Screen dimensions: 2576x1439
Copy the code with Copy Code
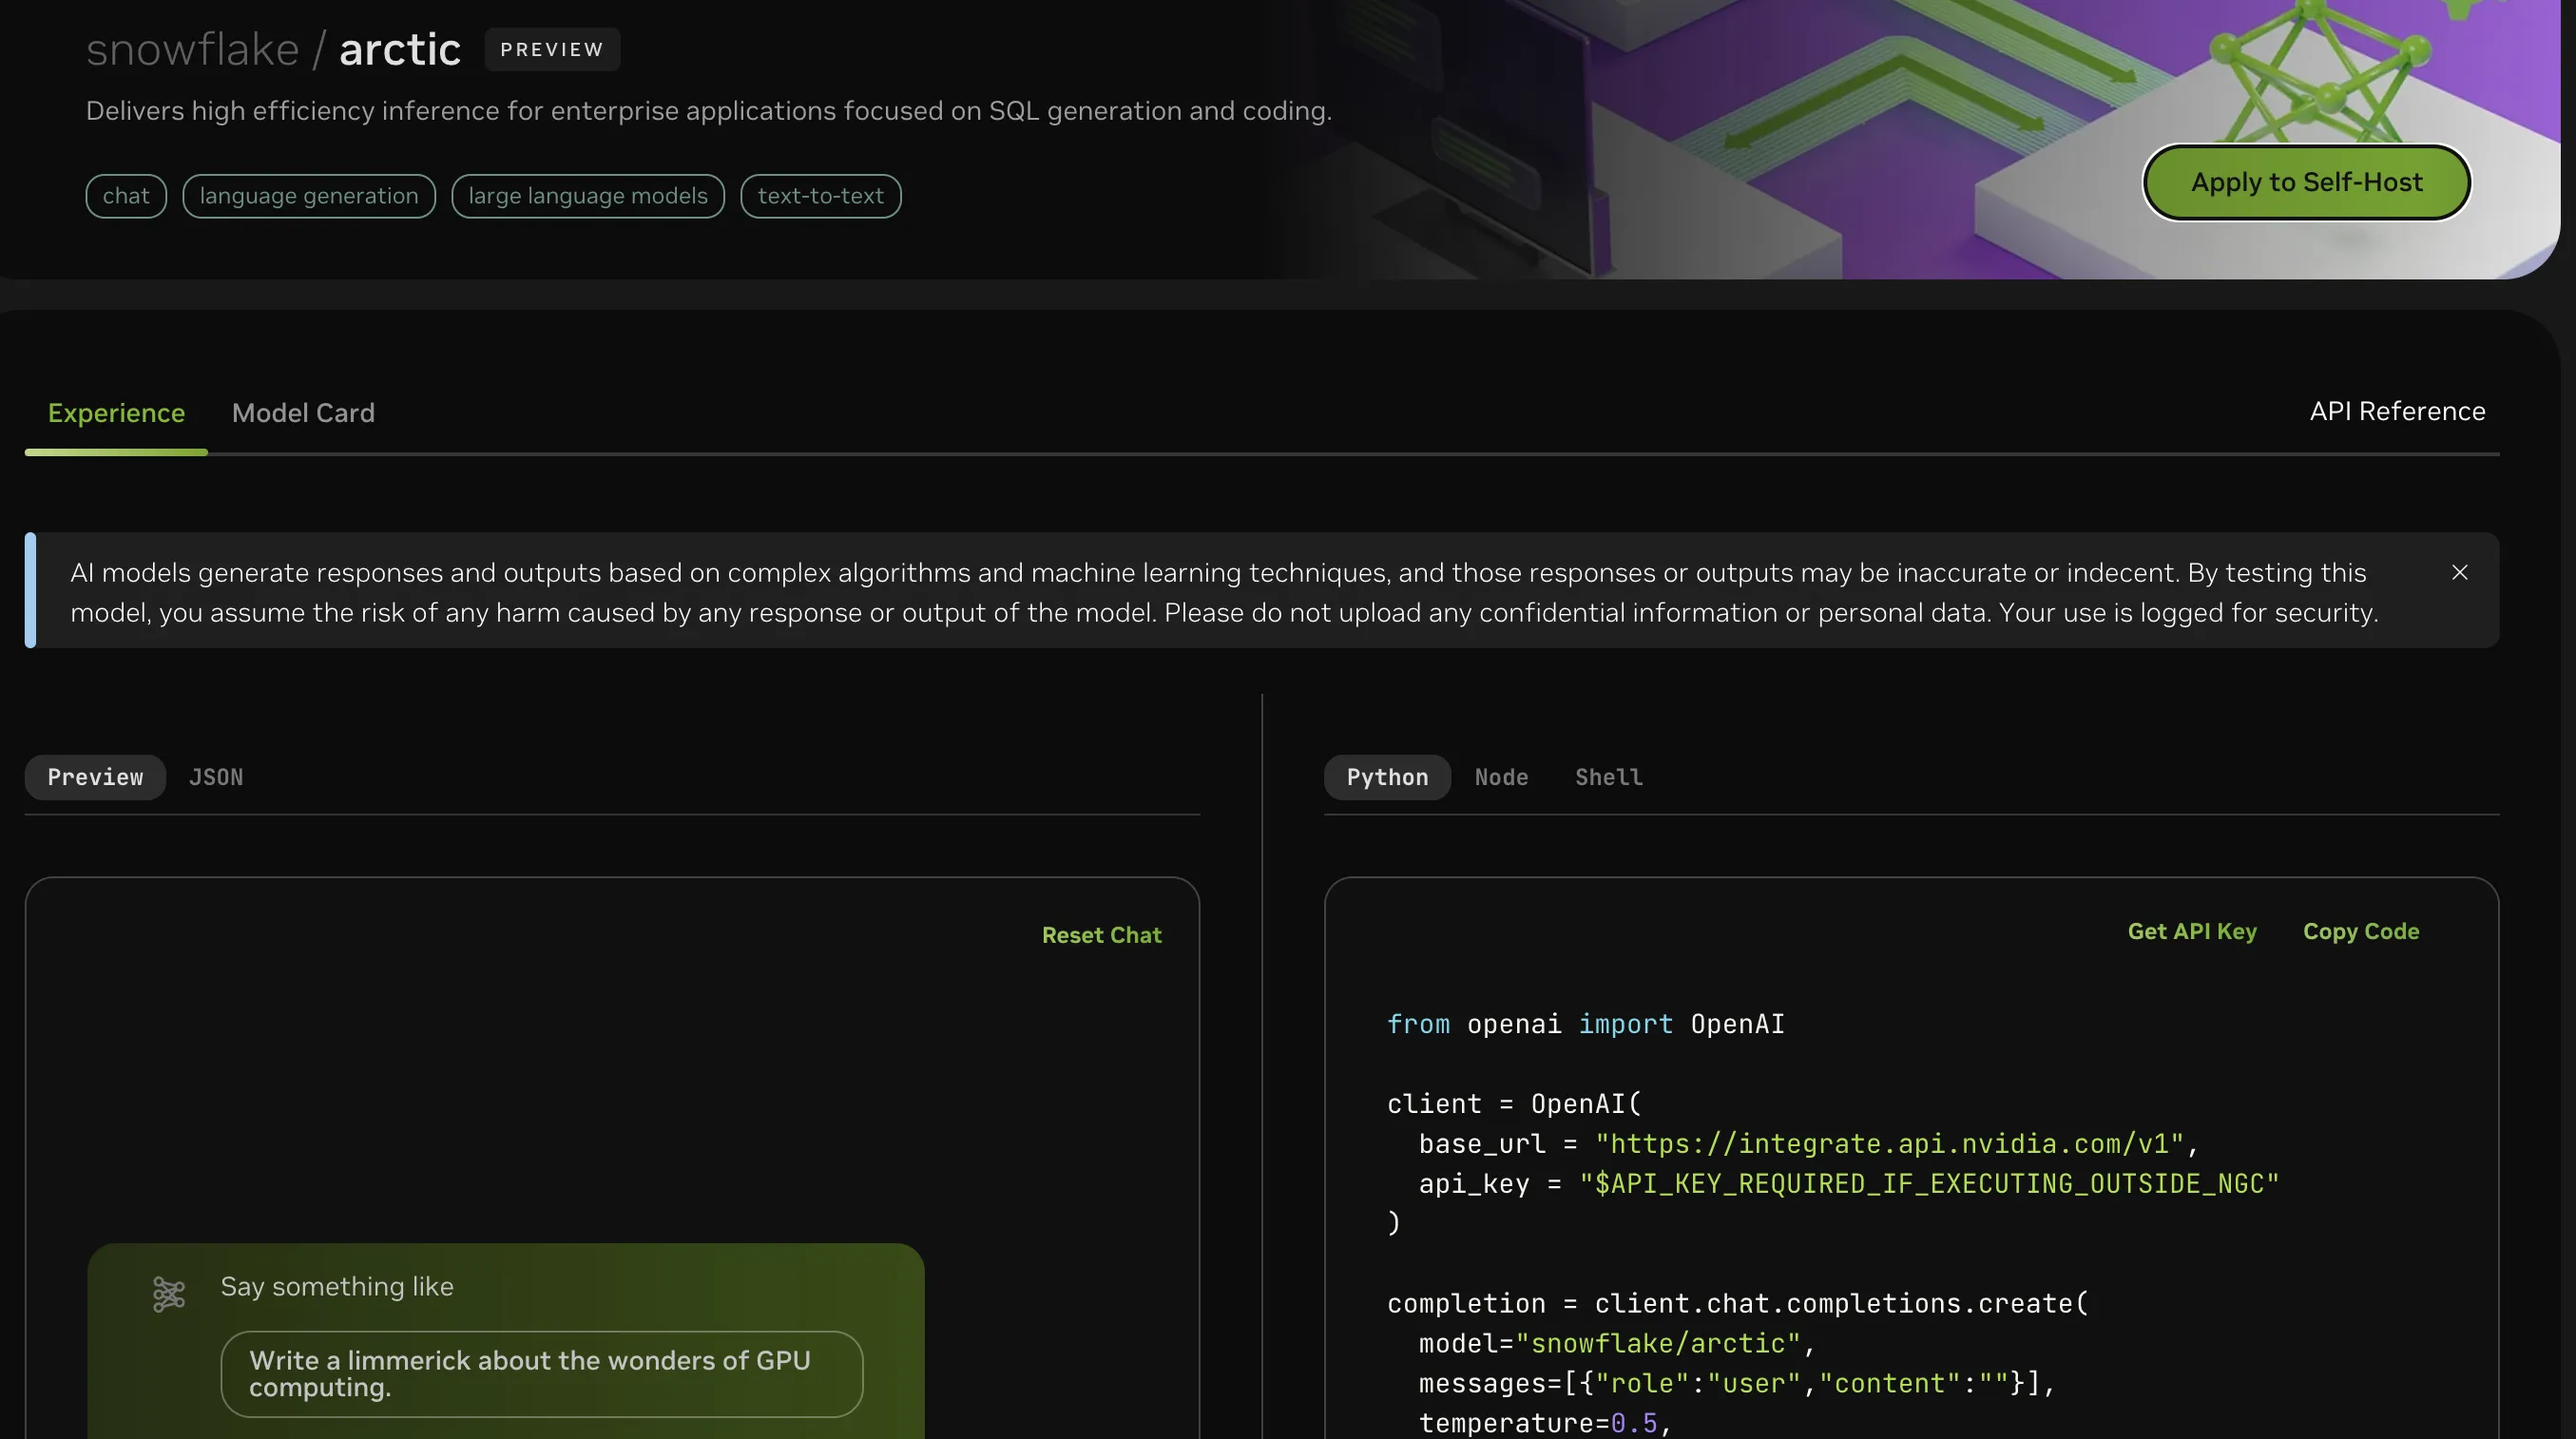tap(2360, 931)
